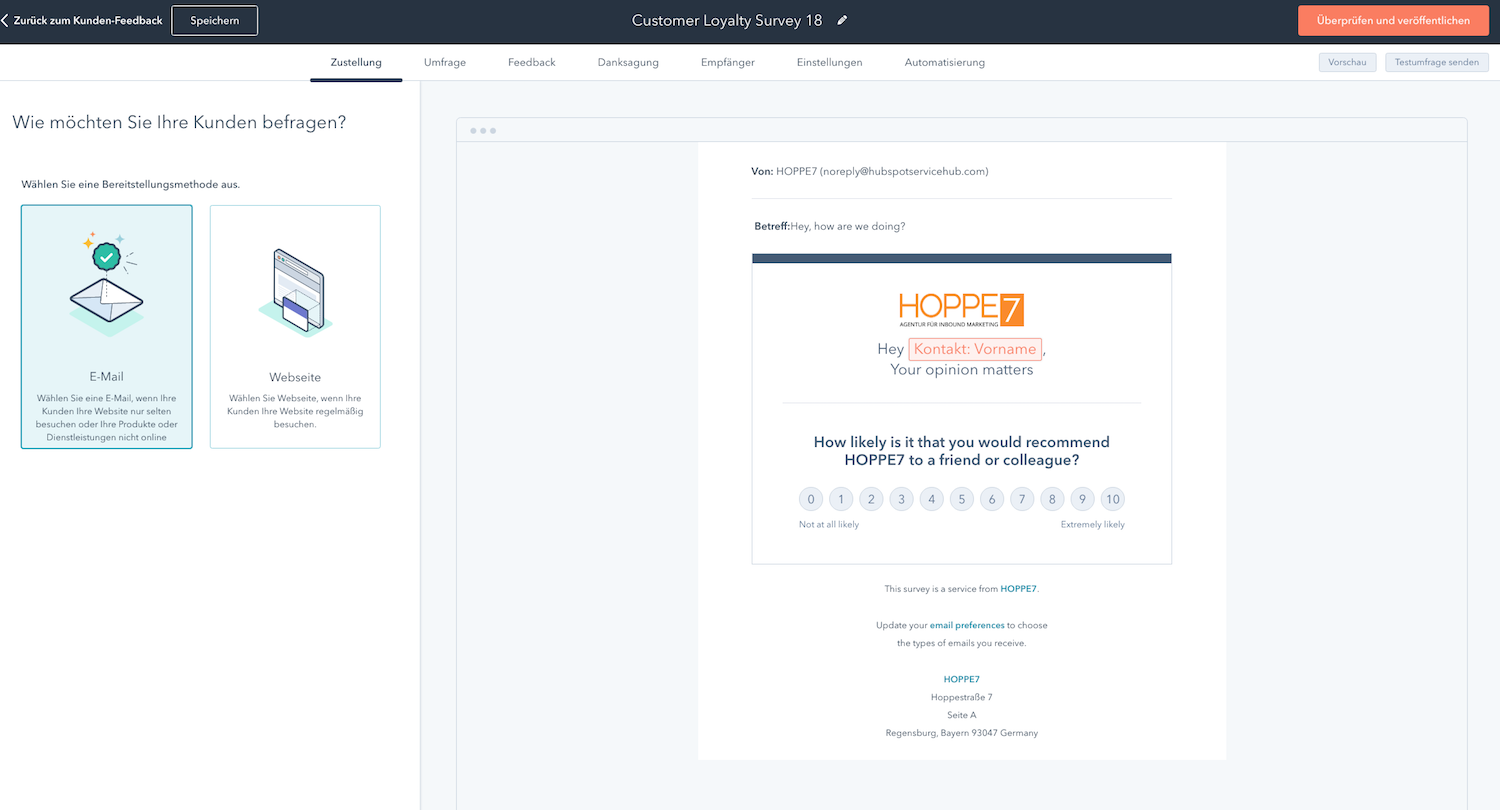Click the back chevron next to Zurück zum Kunden-Feedback
Viewport: 1500px width, 810px height.
tap(5, 20)
